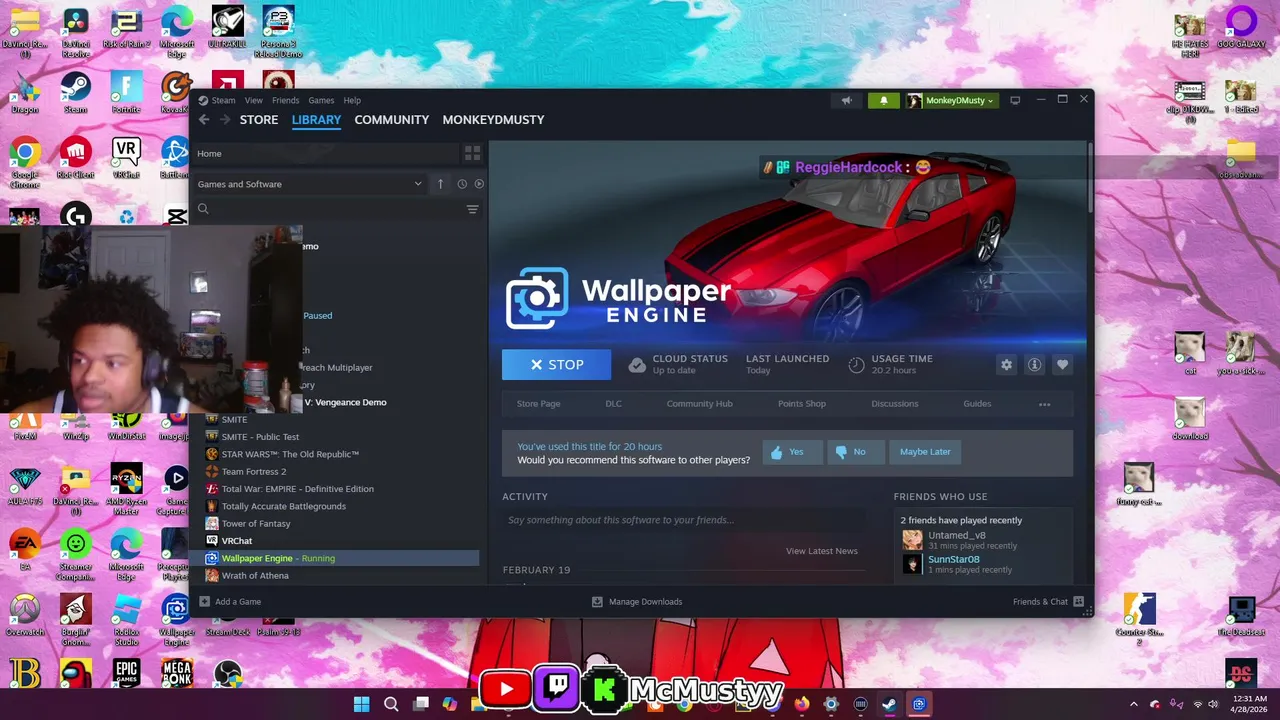1280x720 pixels.
Task: Open the Friends menu
Action: coord(285,100)
